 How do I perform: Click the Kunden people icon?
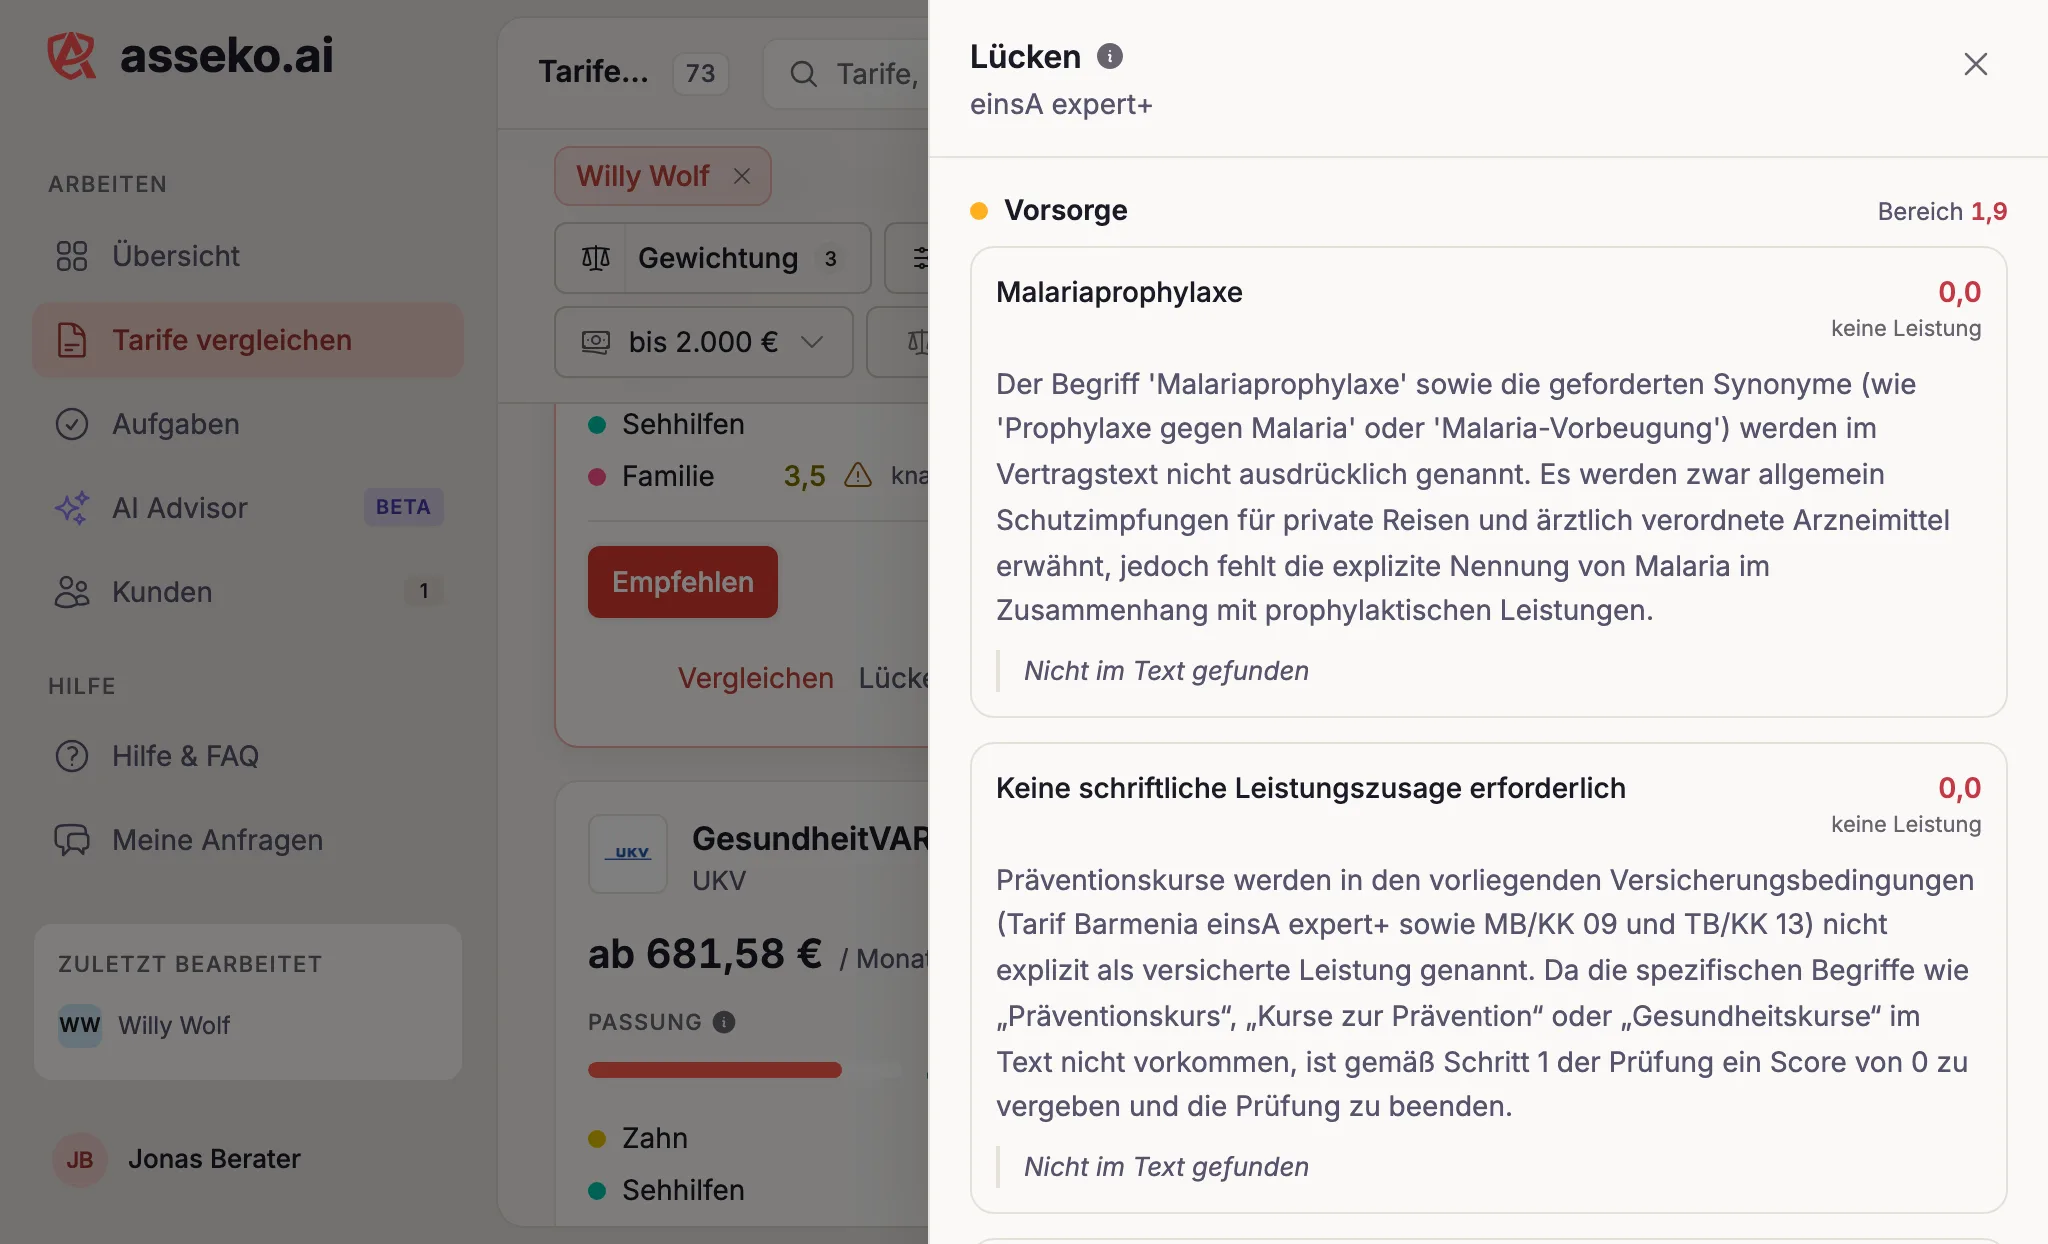click(x=72, y=592)
